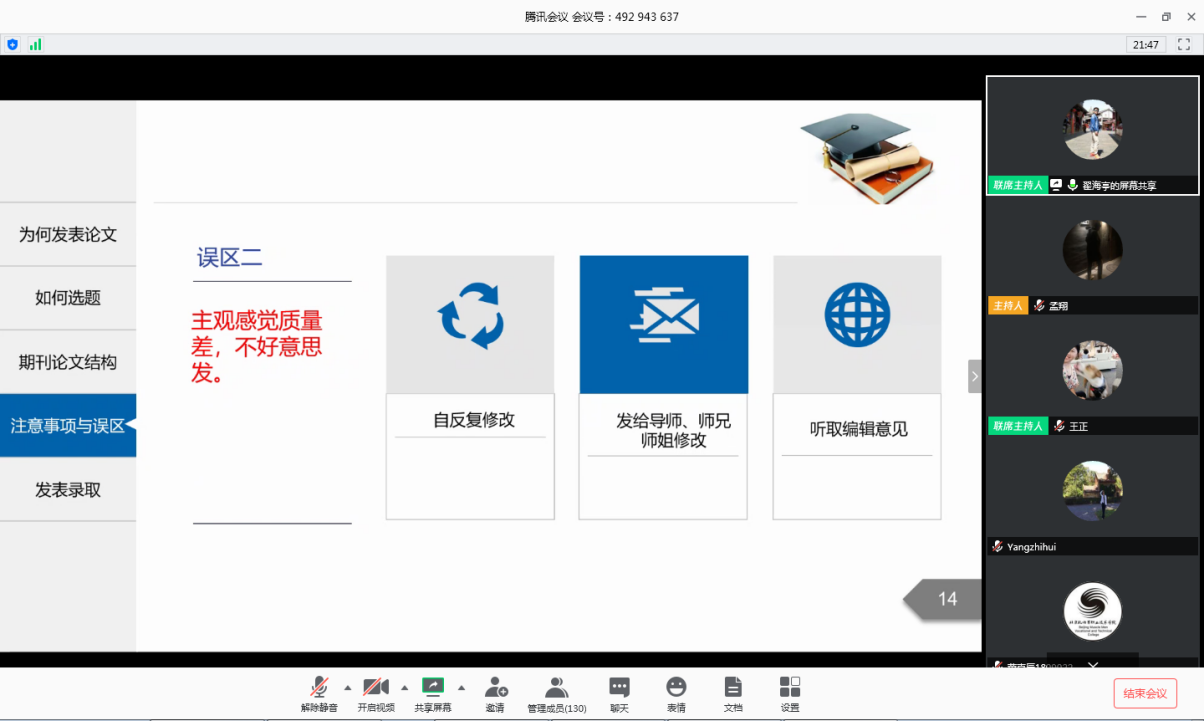Viewport: 1204px width, 721px height.
Task: Collapse the participant video panel with the chevron
Action: [974, 376]
